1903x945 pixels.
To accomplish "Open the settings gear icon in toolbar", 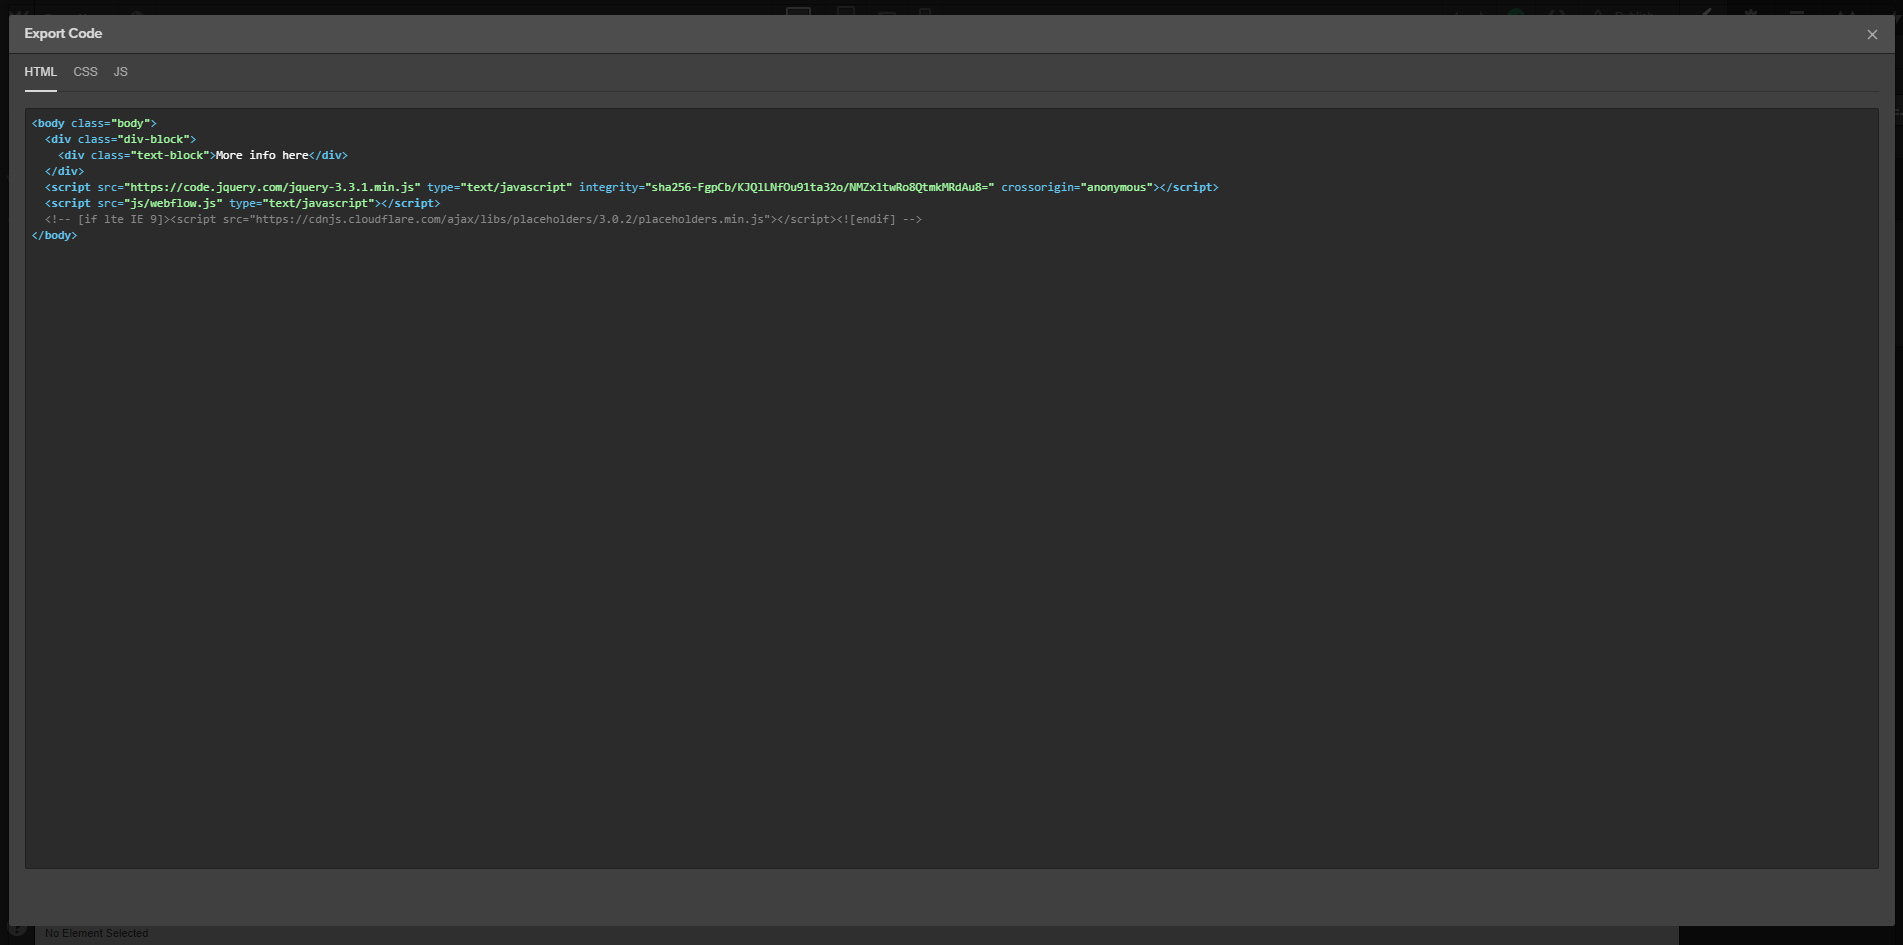I will tap(1796, 14).
